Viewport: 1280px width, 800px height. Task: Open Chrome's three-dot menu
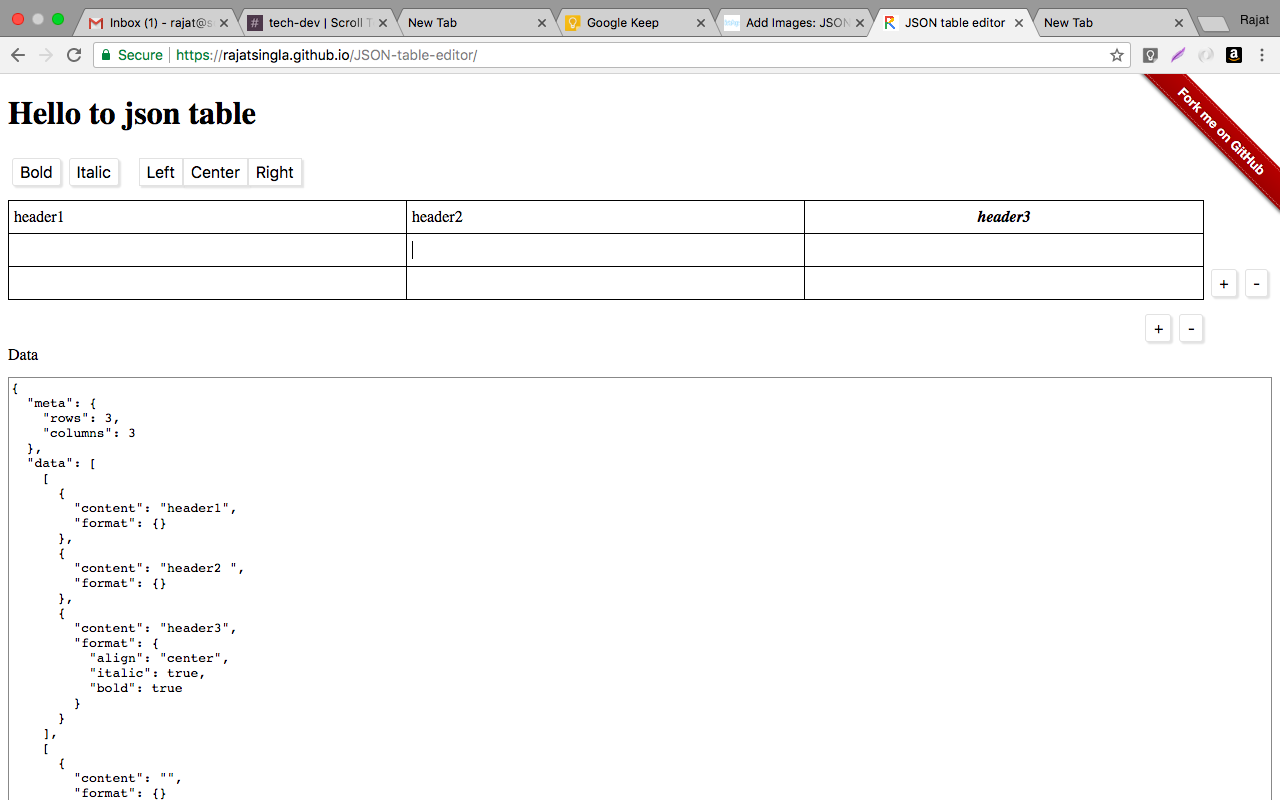tap(1262, 55)
